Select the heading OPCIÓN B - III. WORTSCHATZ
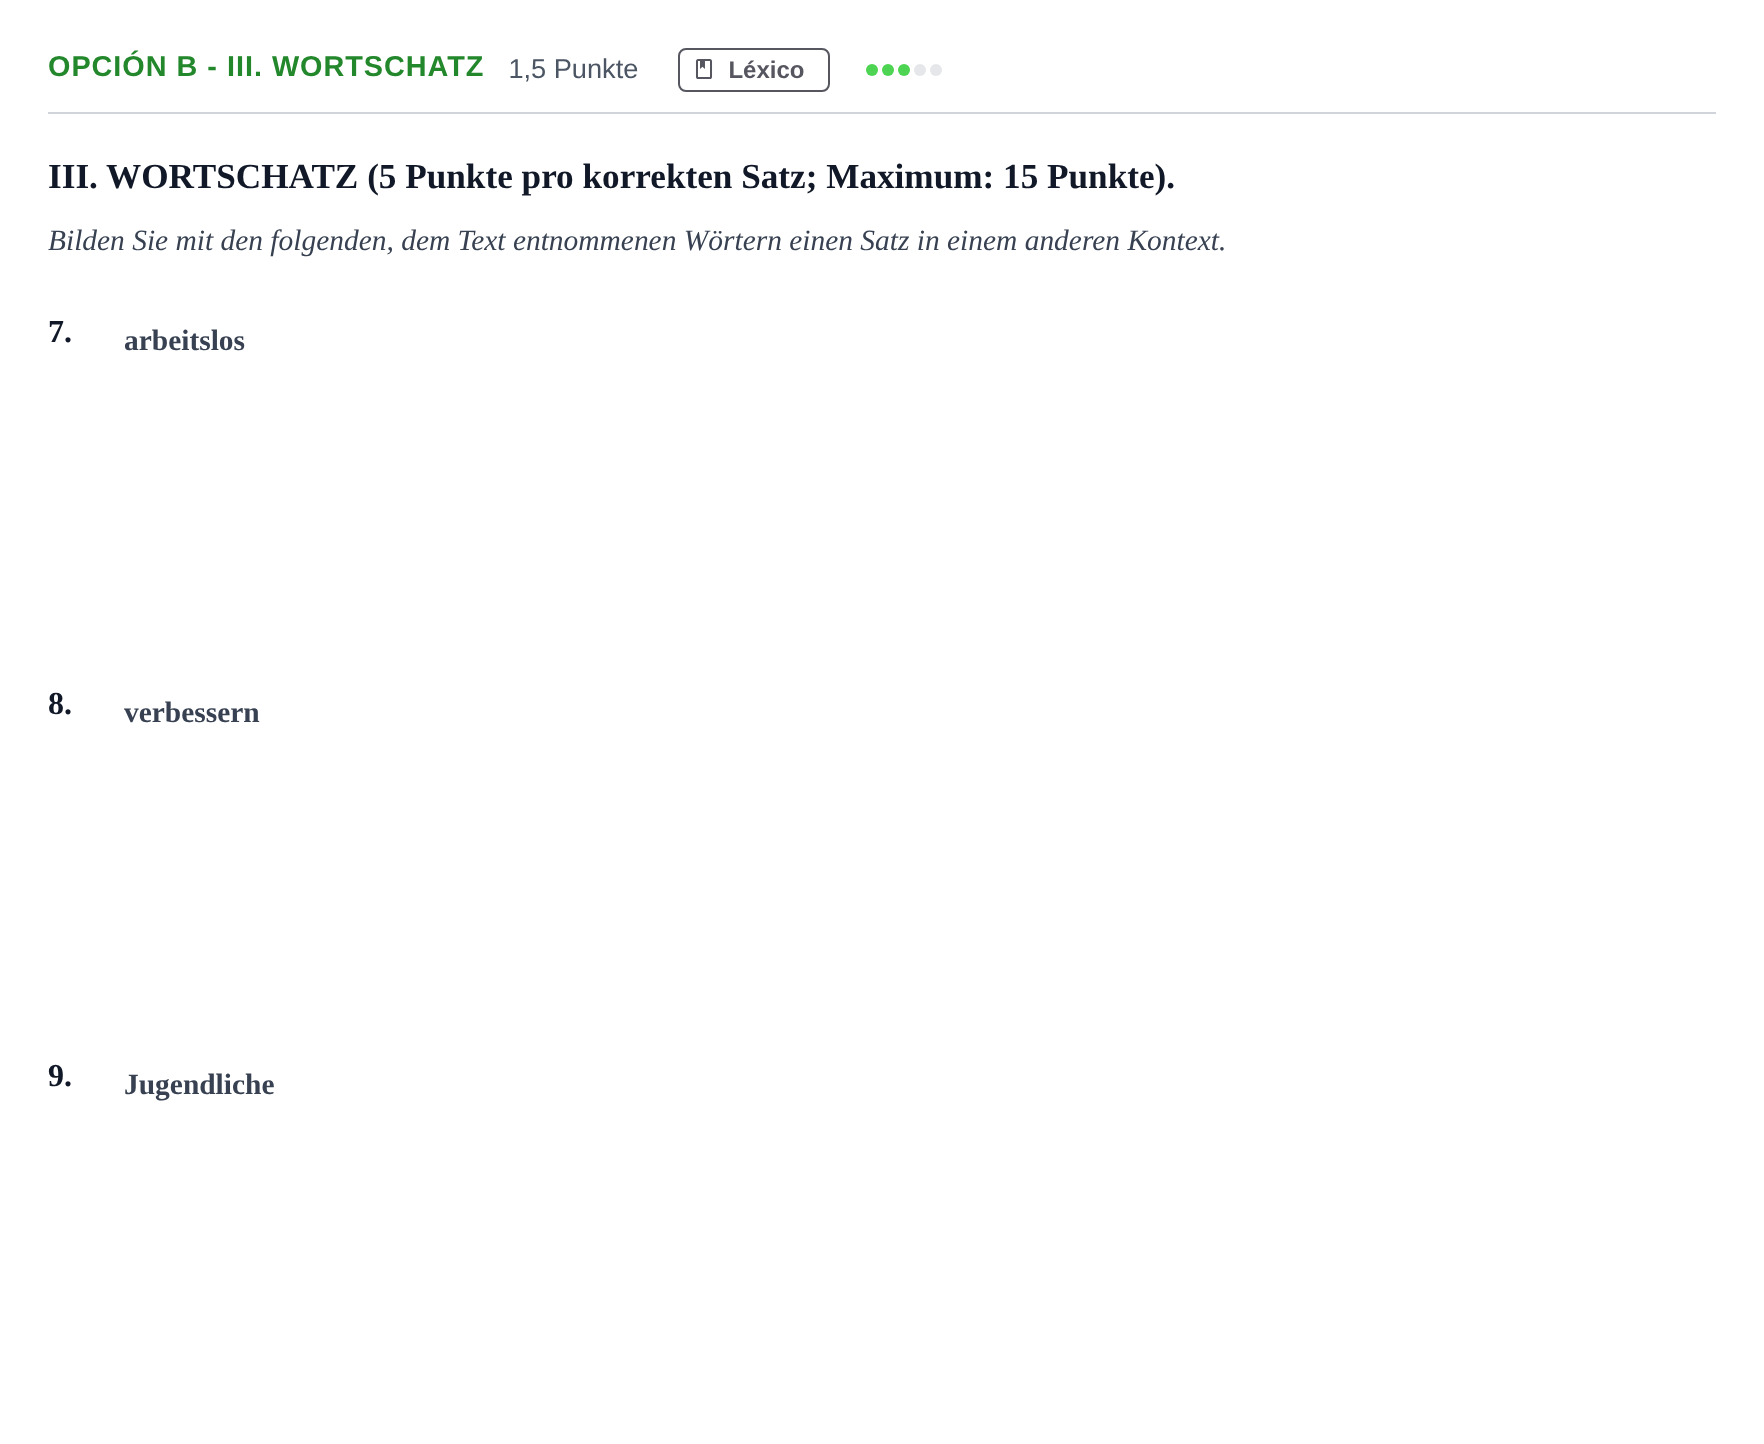Image resolution: width=1764 pixels, height=1444 pixels. [266, 67]
